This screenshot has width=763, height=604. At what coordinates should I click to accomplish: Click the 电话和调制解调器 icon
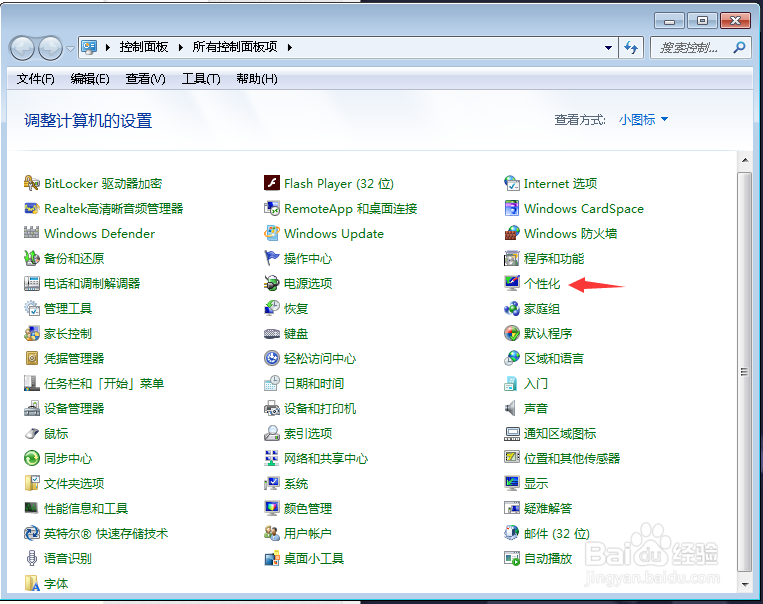32,284
